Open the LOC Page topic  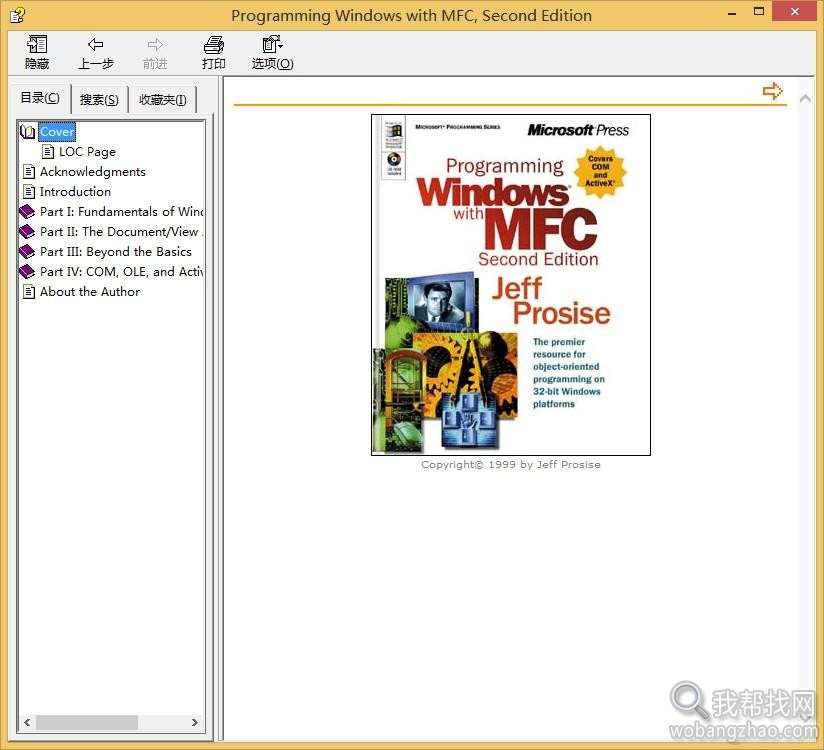click(87, 152)
